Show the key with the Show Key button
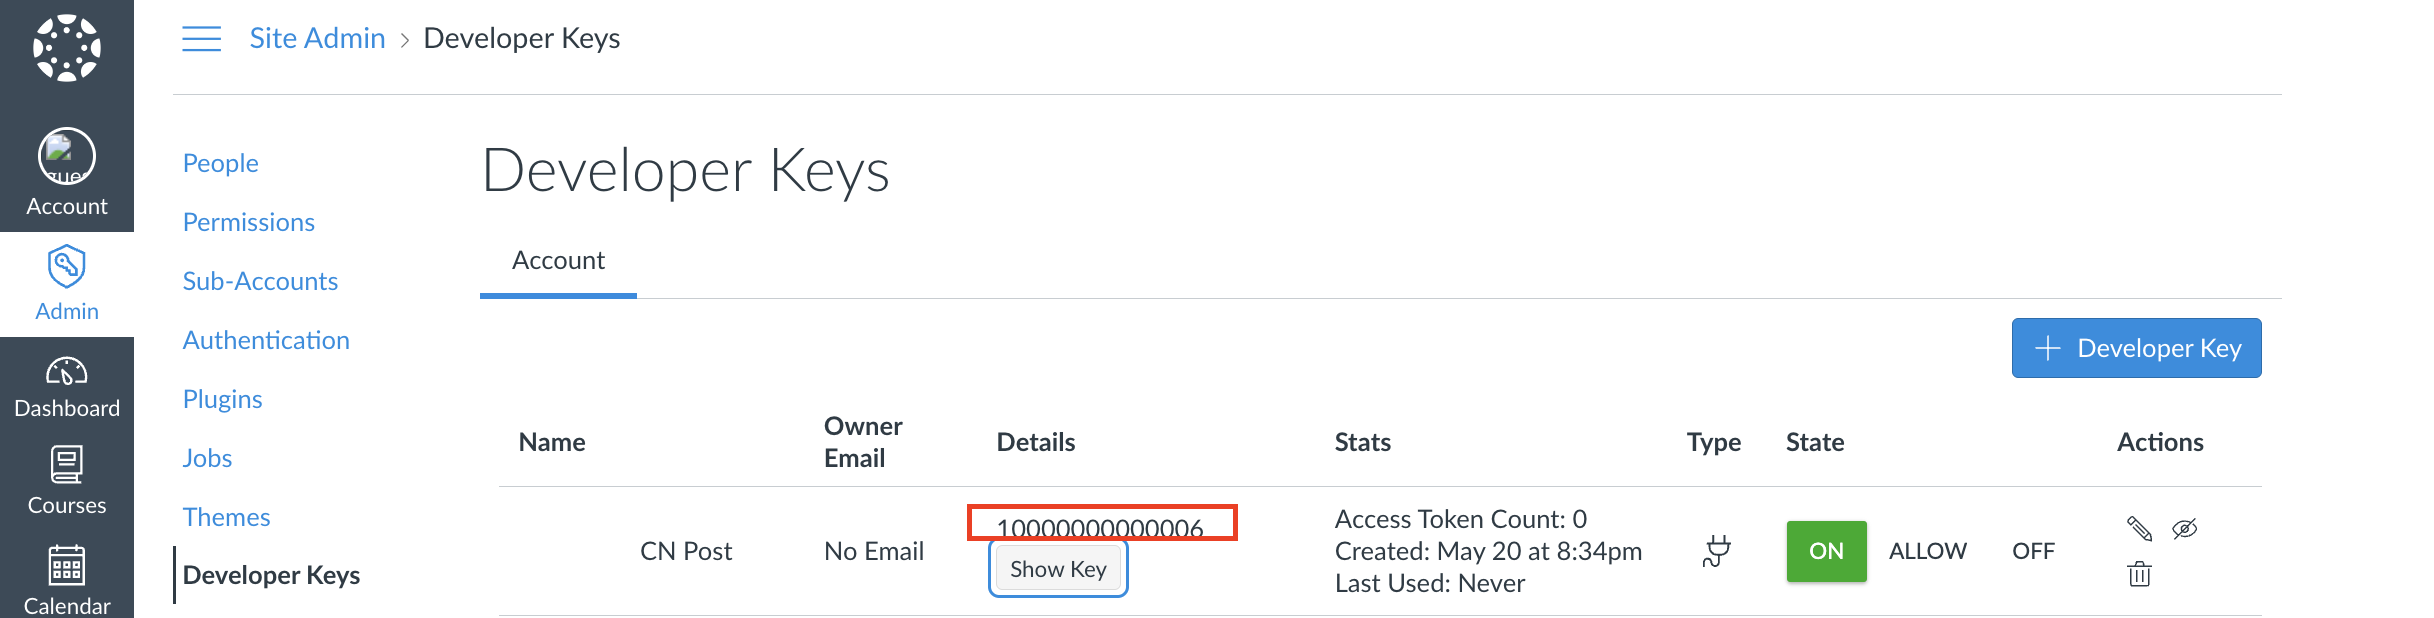The height and width of the screenshot is (618, 2434). pos(1057,568)
